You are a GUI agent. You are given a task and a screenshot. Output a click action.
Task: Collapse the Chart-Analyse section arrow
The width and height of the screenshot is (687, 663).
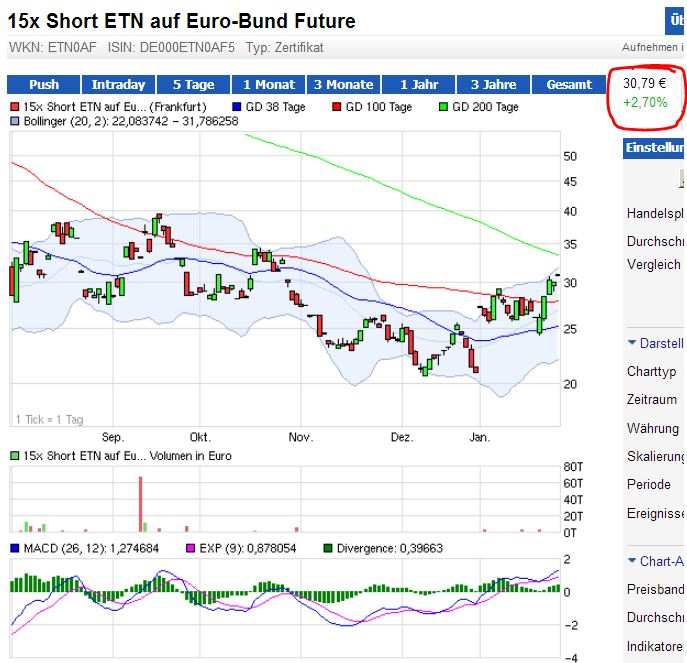pyautogui.click(x=632, y=561)
